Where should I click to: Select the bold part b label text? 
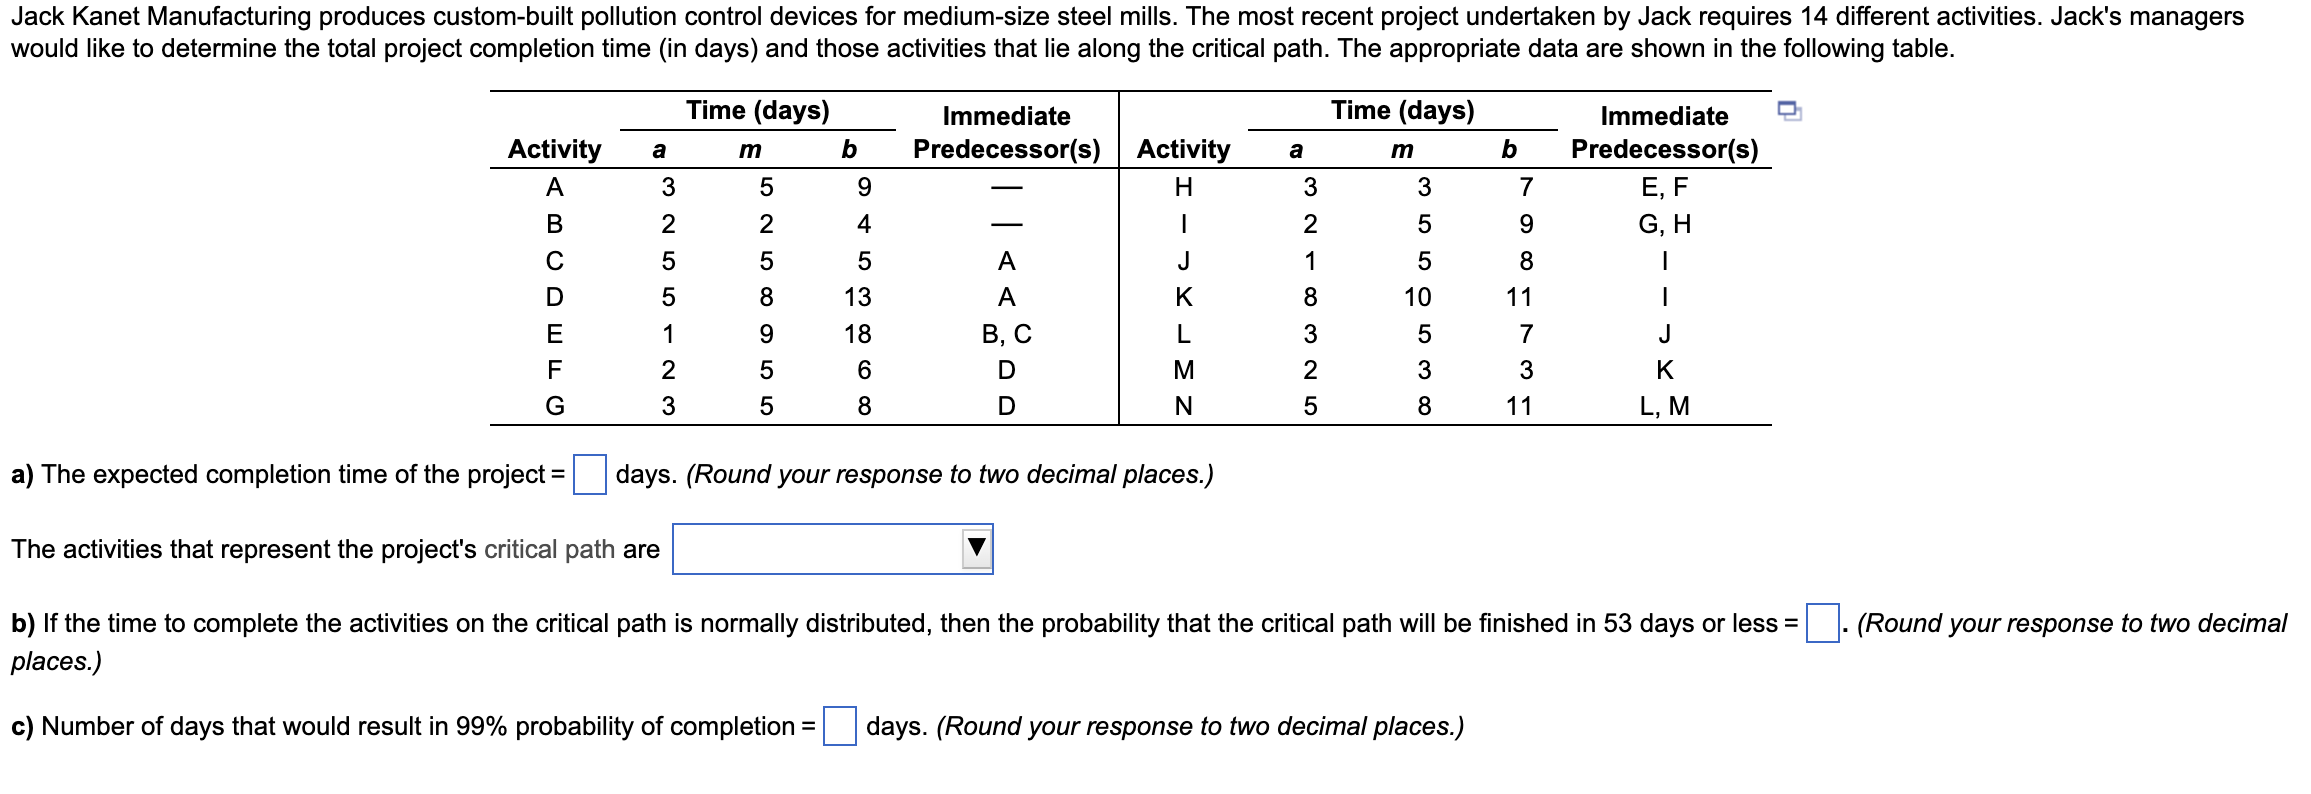click(x=24, y=621)
